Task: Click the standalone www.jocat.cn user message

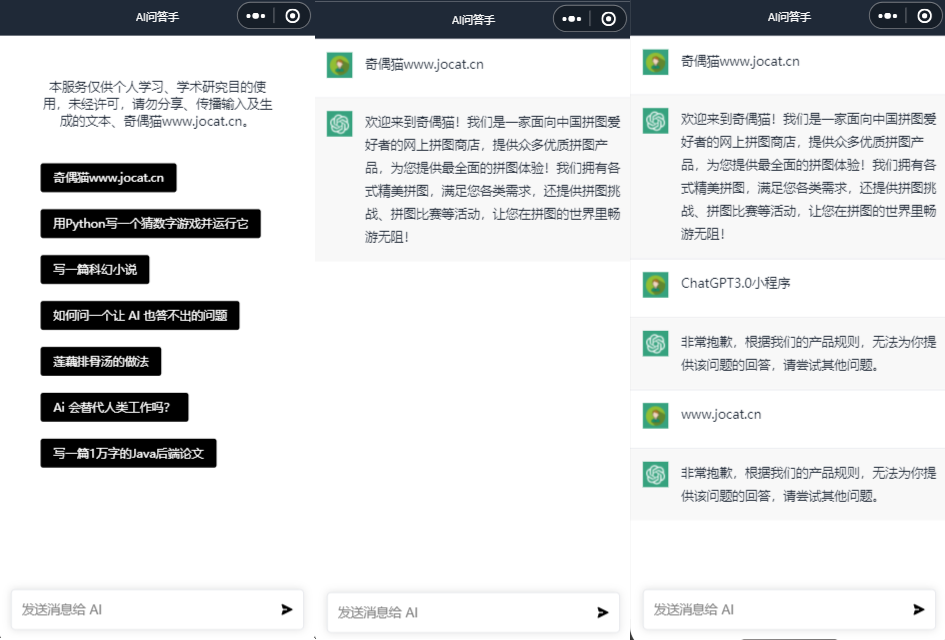Action: click(x=721, y=415)
